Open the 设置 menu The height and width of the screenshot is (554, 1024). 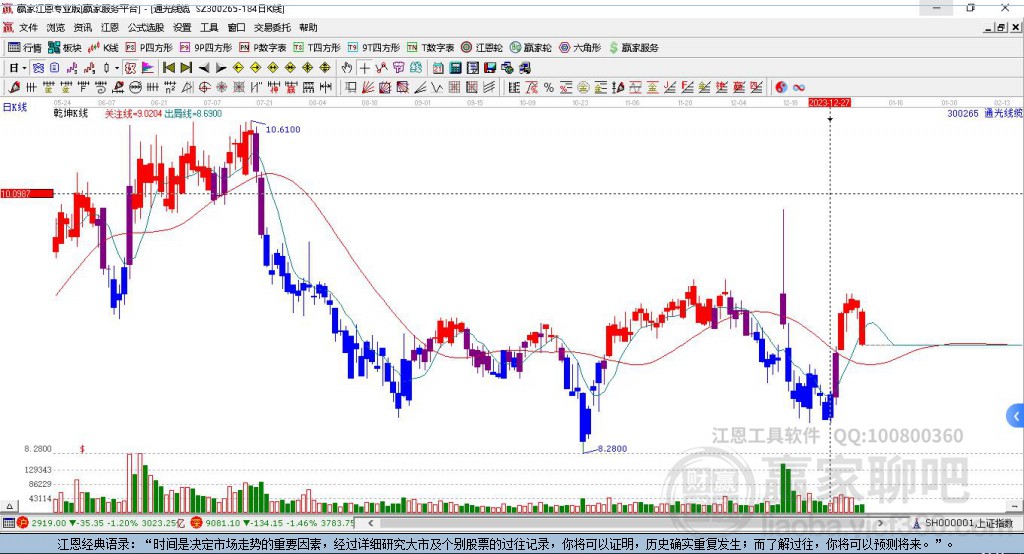(x=182, y=27)
